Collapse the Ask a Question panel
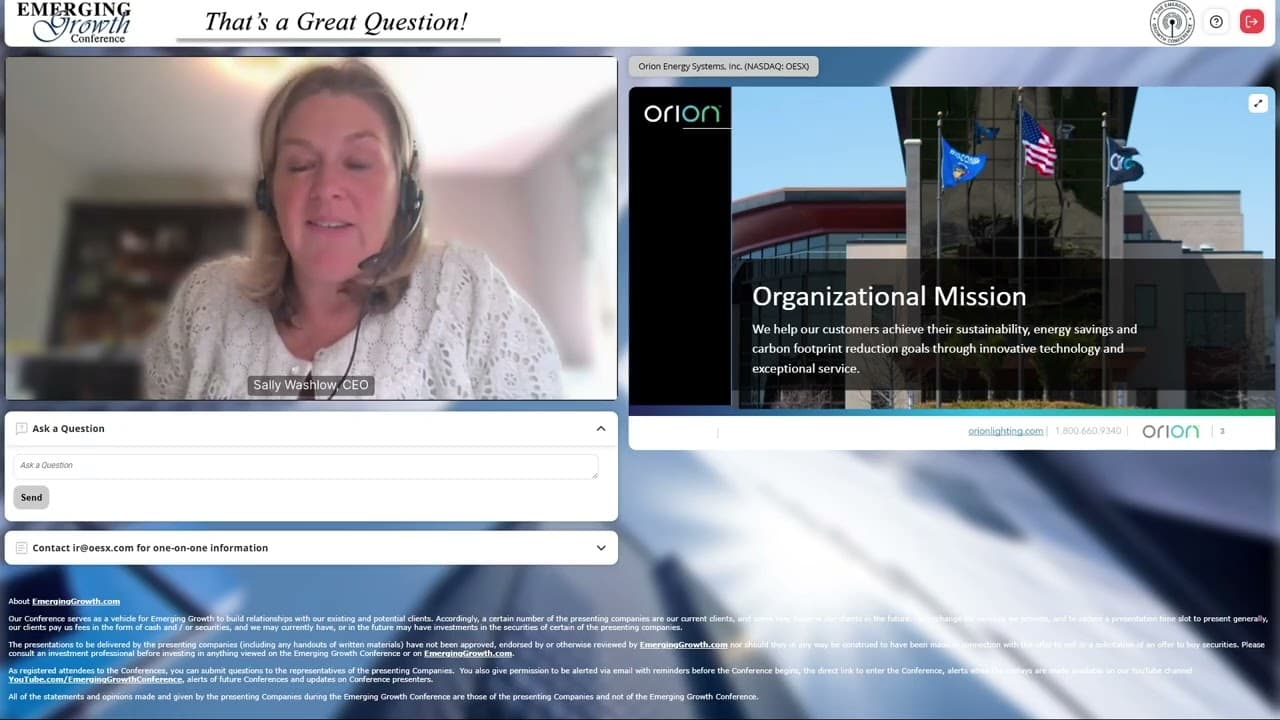1280x720 pixels. coord(601,429)
